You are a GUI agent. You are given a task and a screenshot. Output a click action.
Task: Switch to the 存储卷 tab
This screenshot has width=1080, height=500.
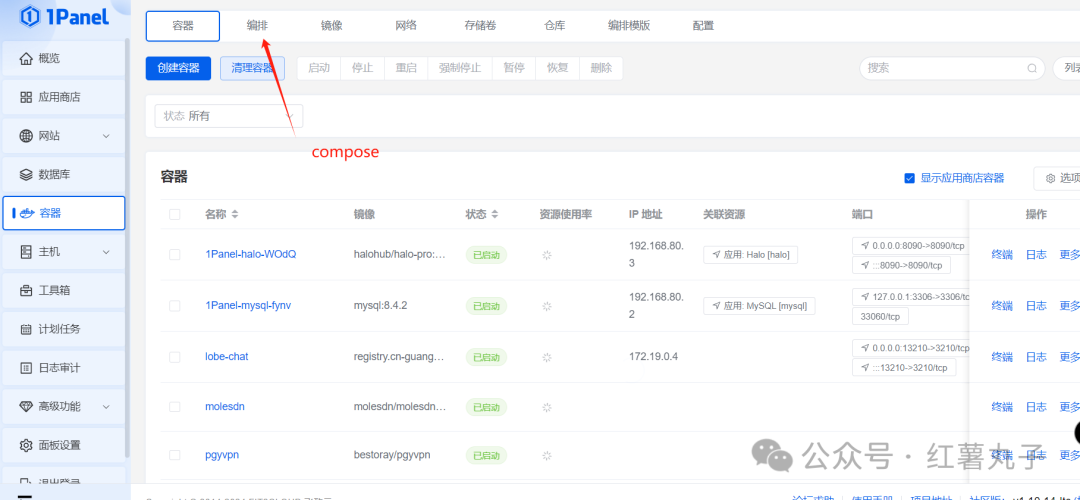[480, 26]
